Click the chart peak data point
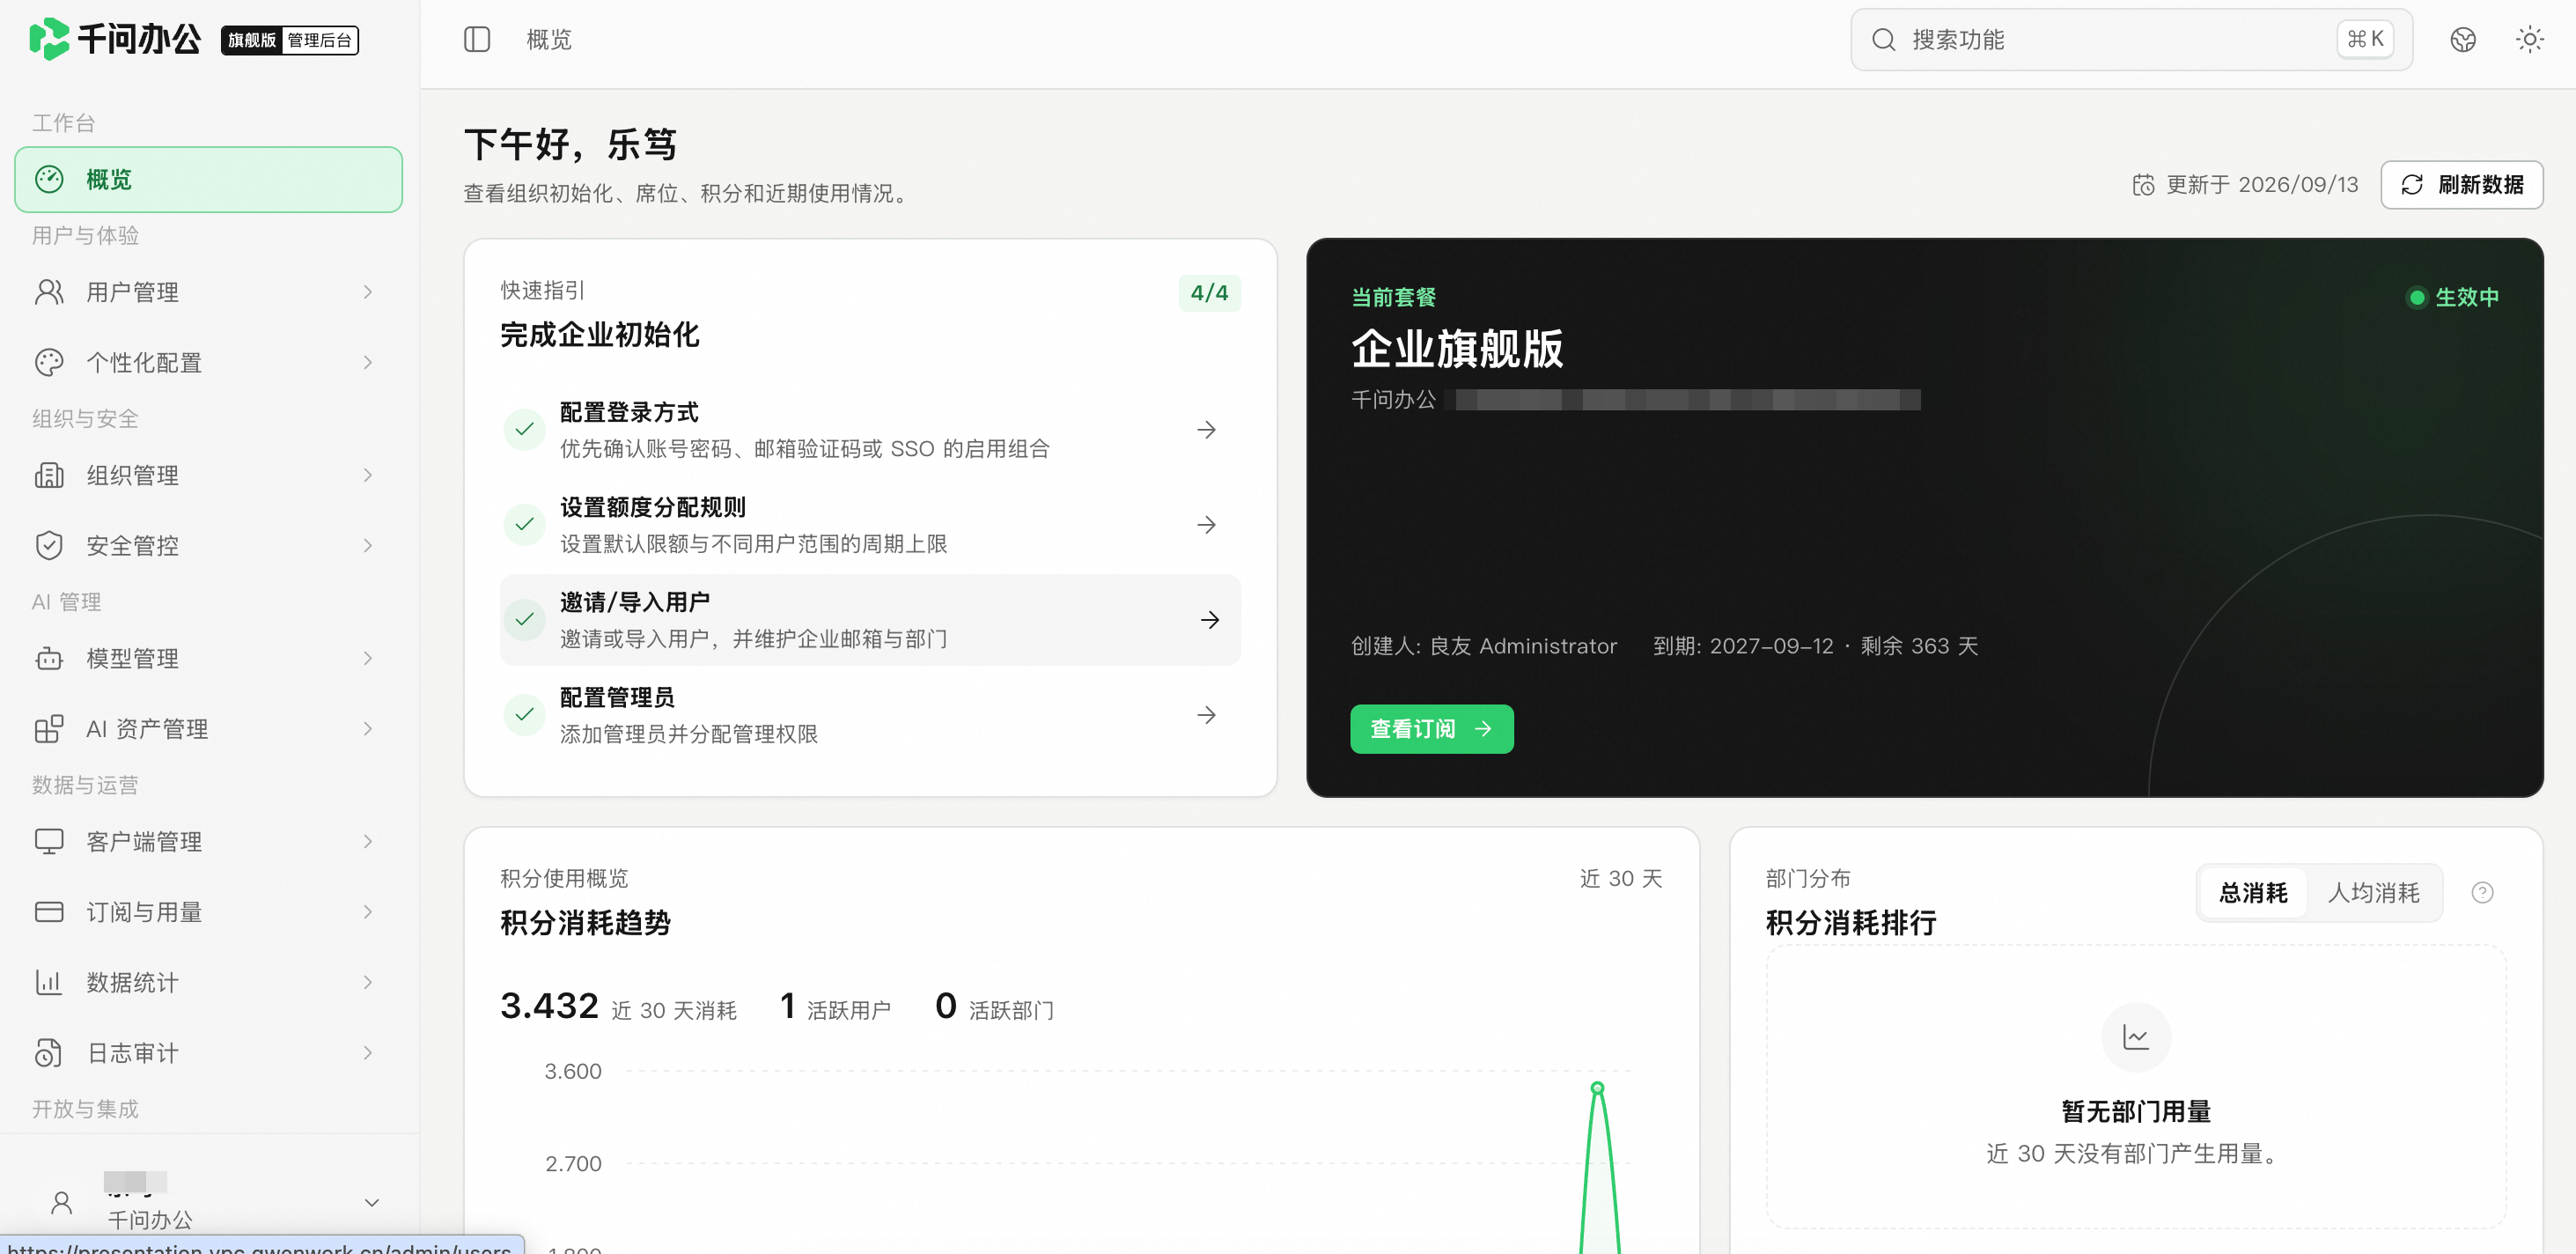2576x1254 pixels. (1597, 1087)
